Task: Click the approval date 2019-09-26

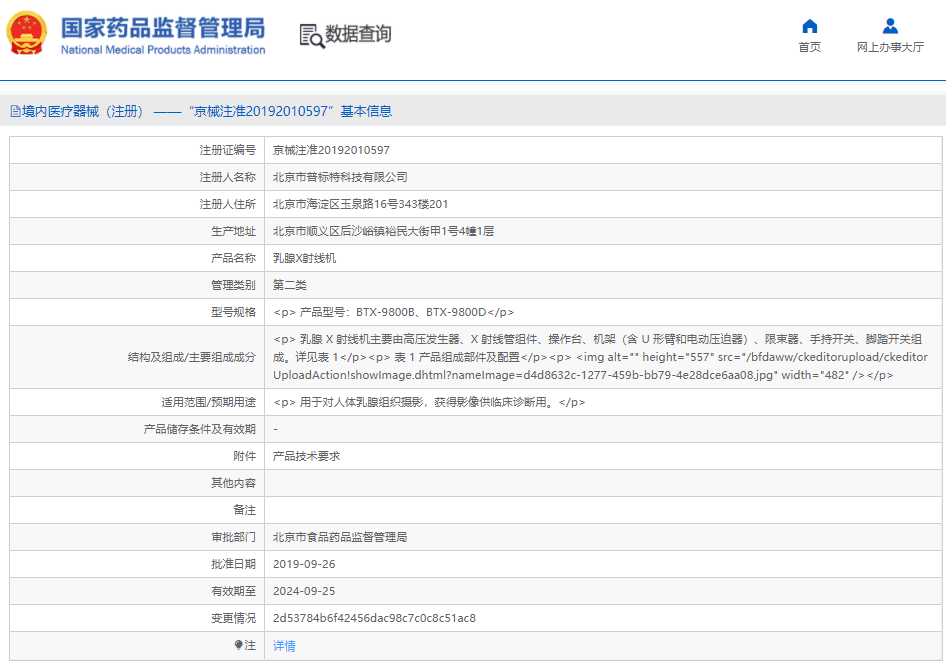Action: click(304, 564)
